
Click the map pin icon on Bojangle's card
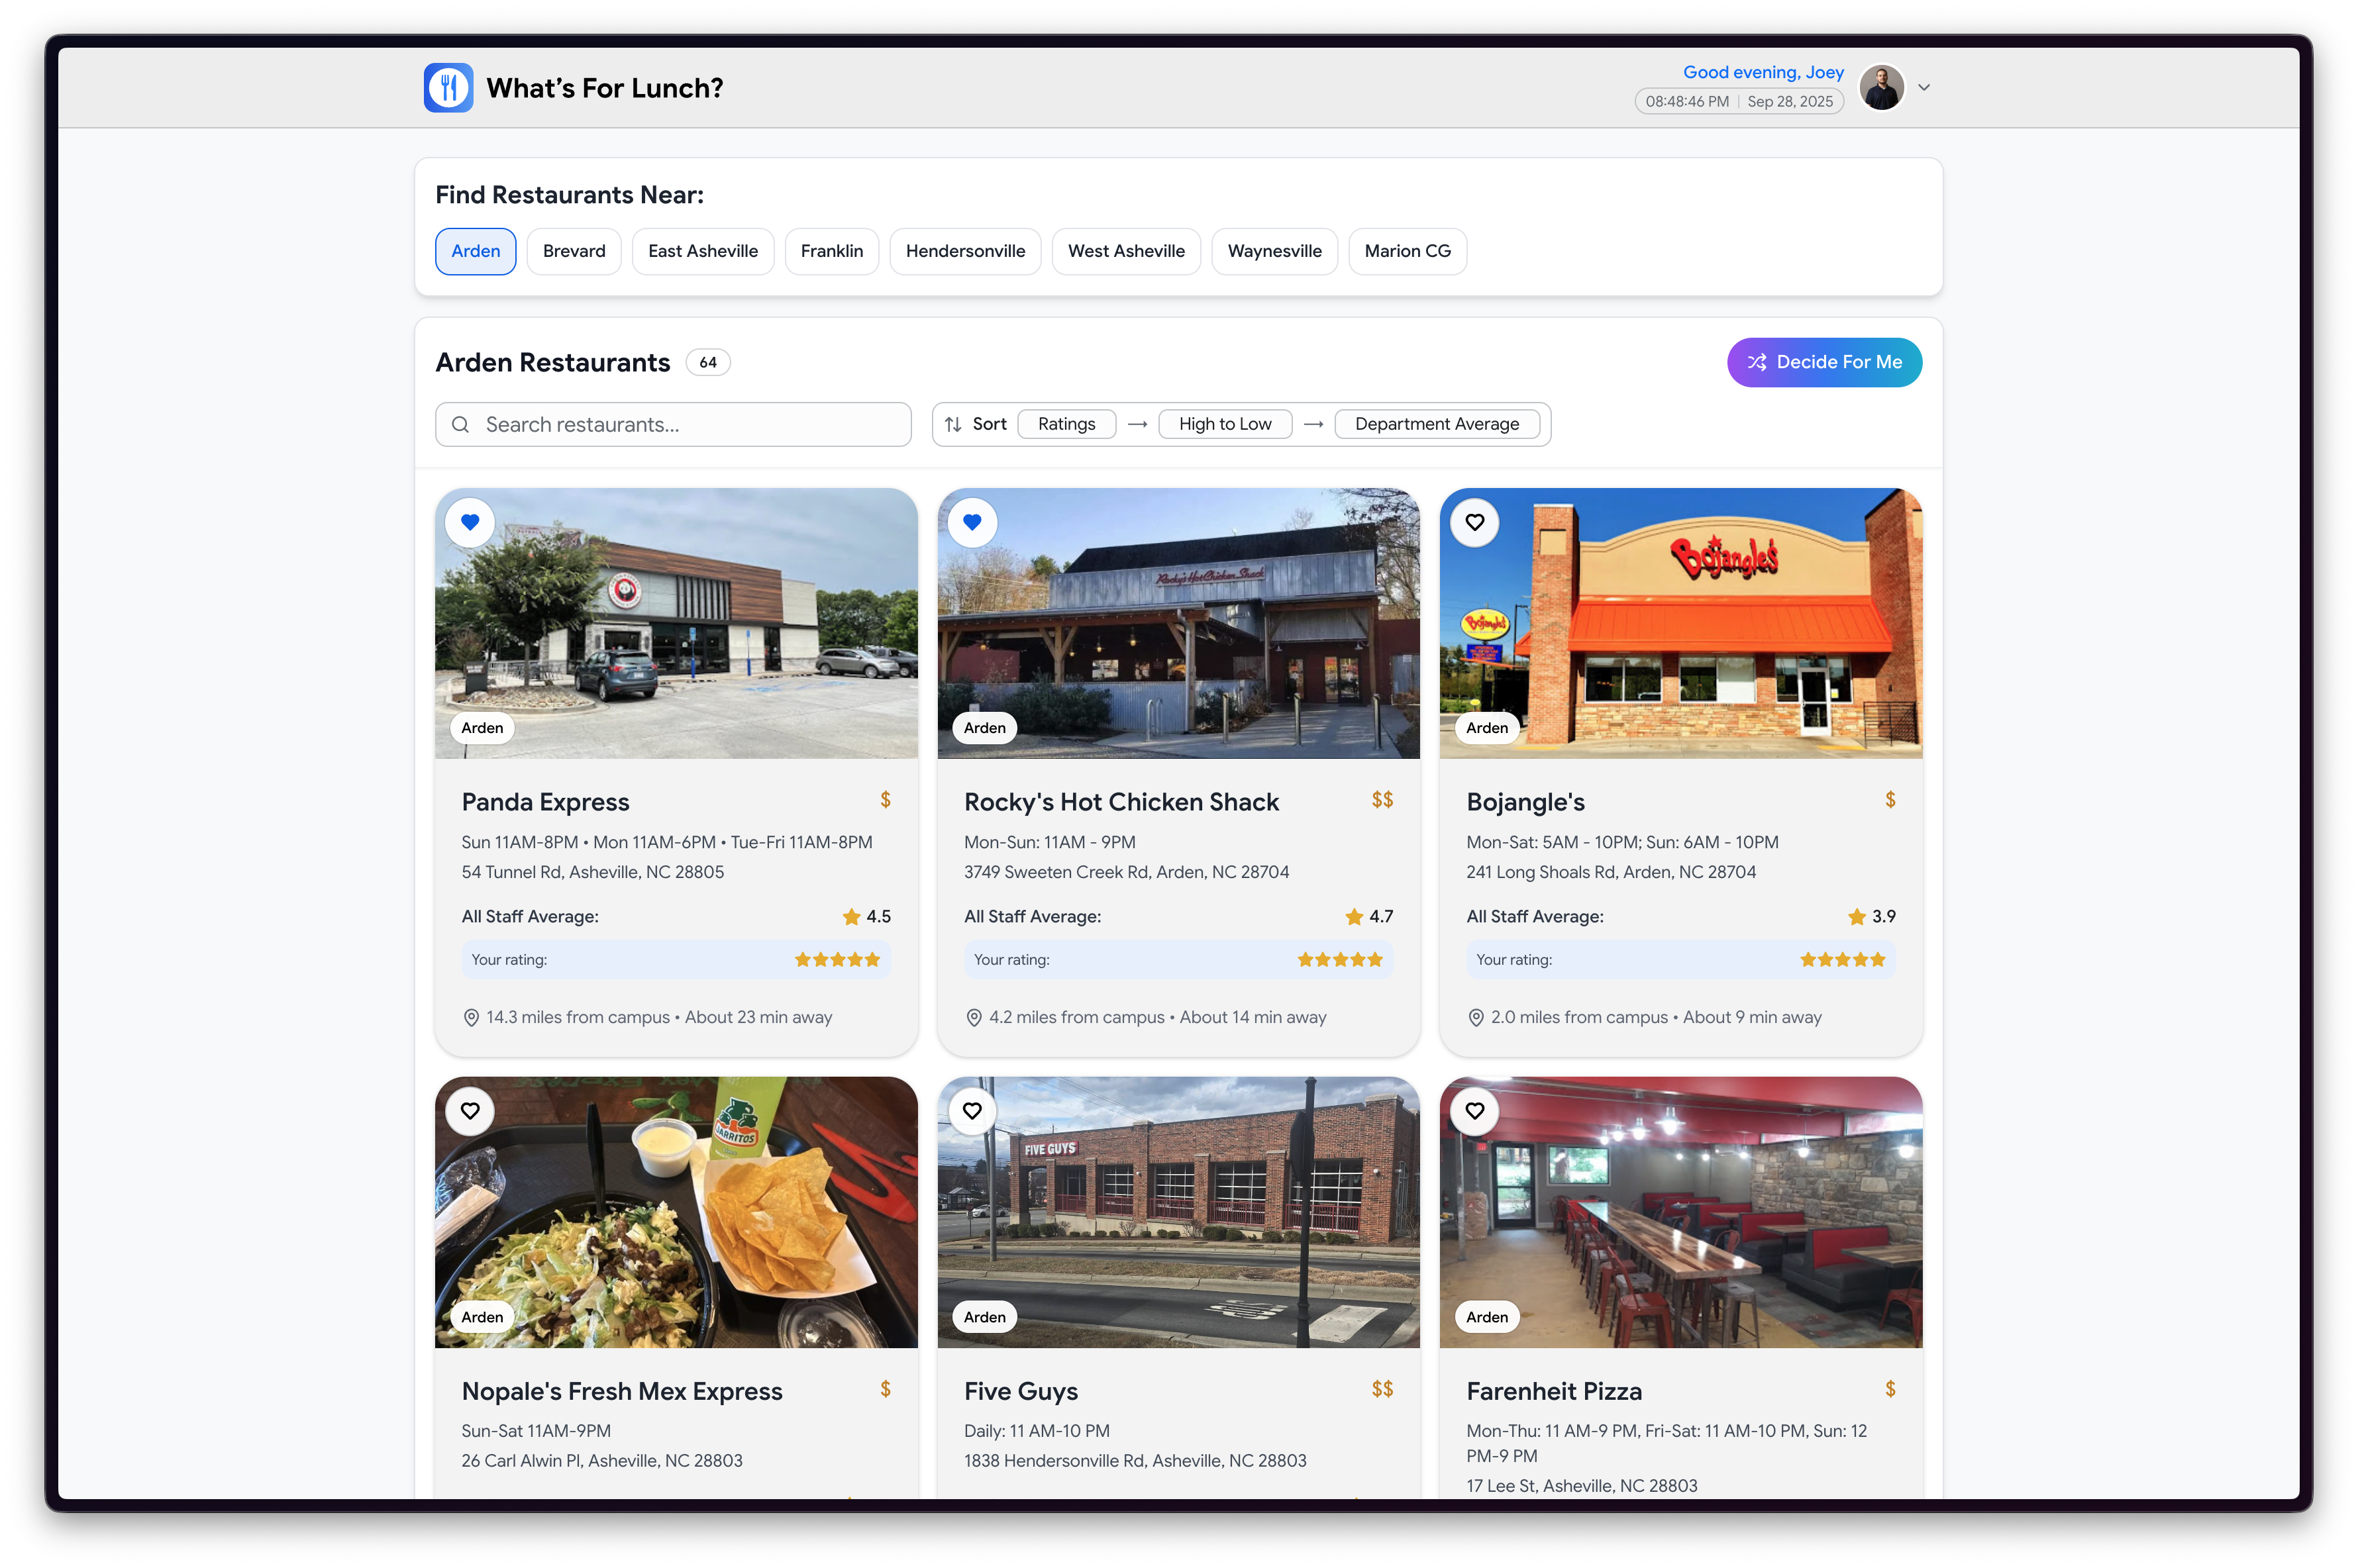[x=1475, y=1018]
